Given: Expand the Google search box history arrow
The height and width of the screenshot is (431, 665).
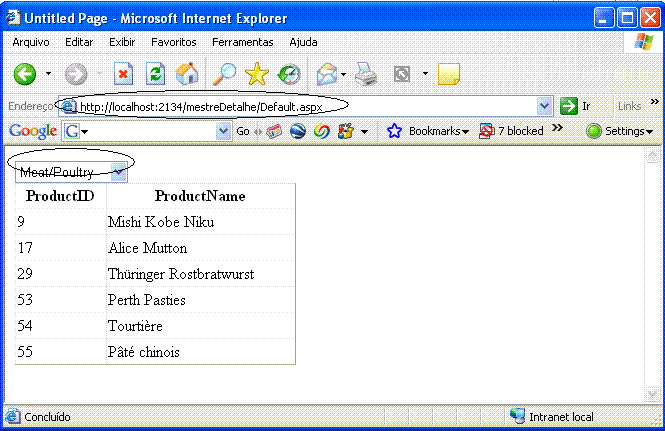Looking at the screenshot, I should (223, 131).
